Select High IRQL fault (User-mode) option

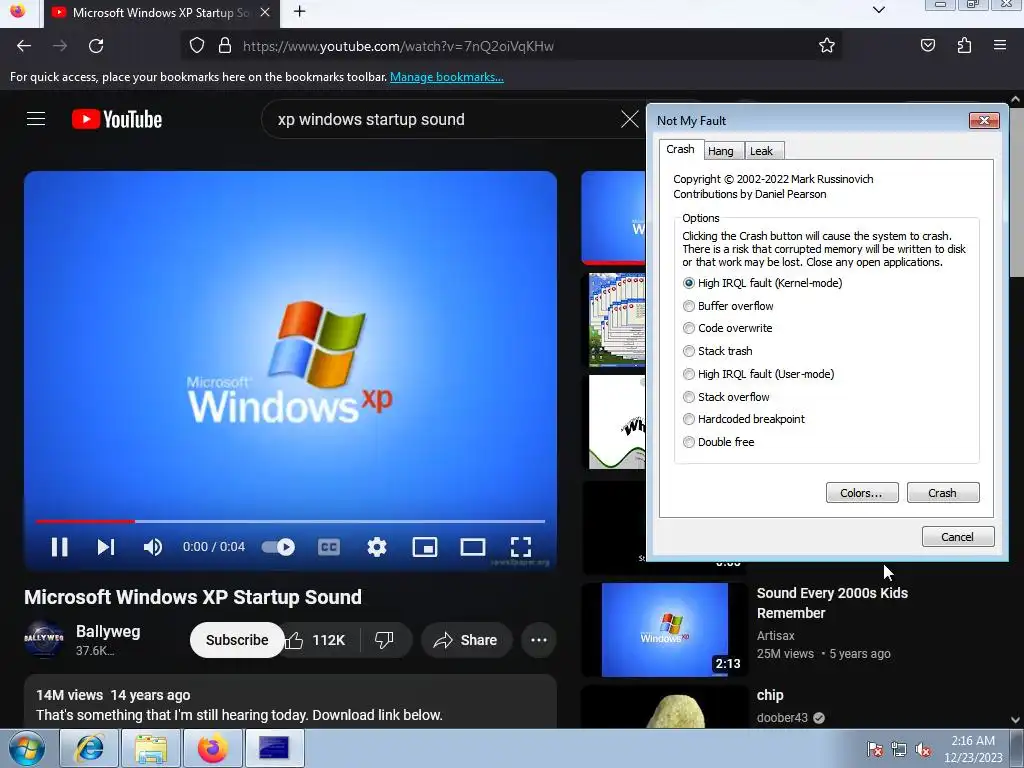(758, 374)
